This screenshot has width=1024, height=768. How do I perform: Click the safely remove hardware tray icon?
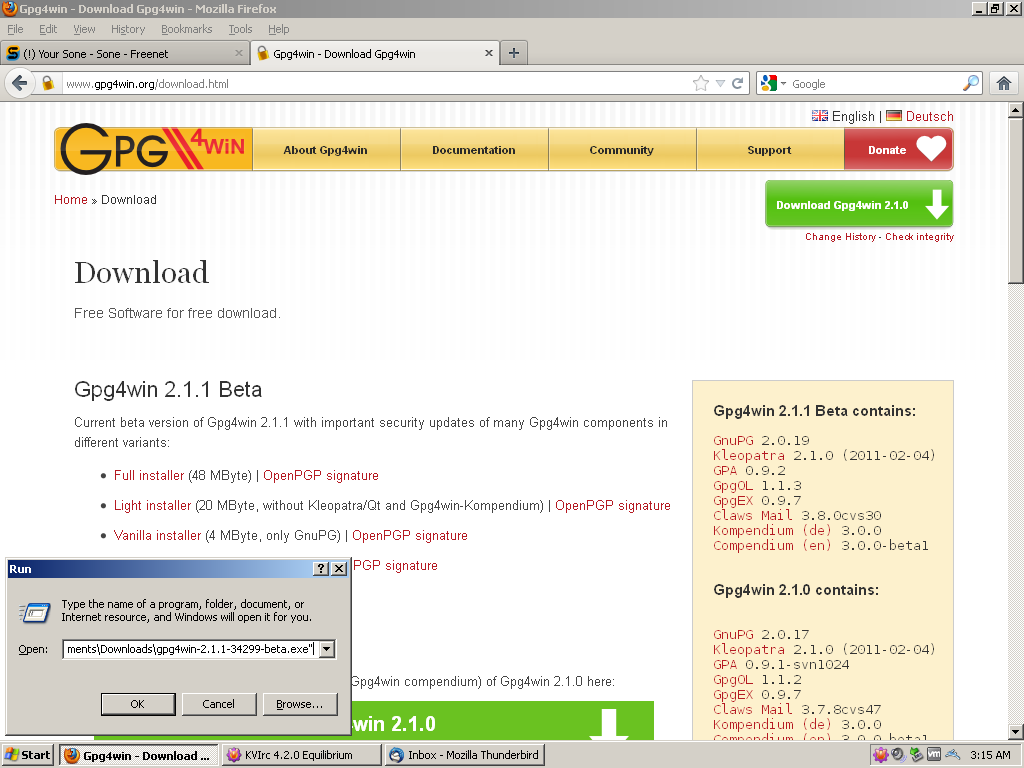916,755
